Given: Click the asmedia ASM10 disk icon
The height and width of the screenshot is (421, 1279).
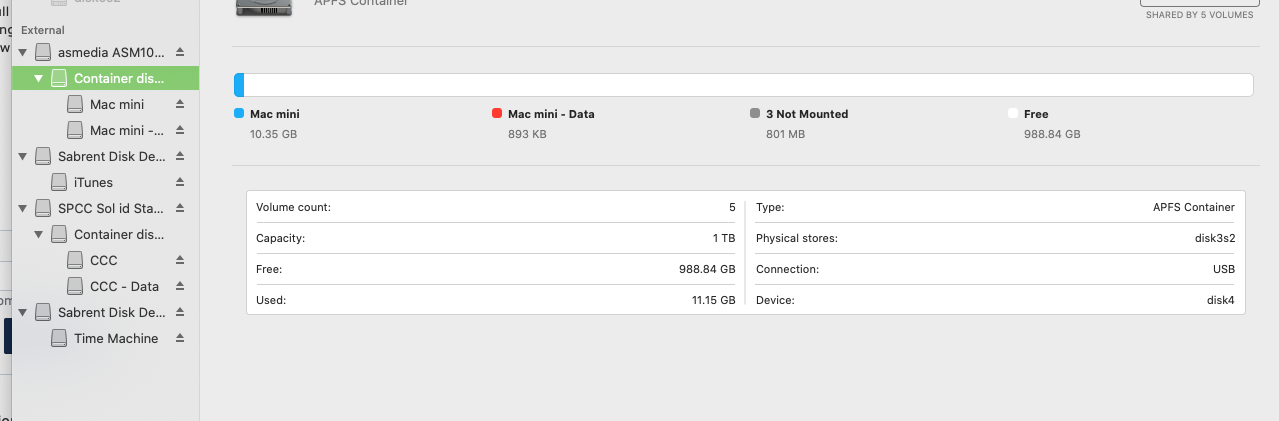Looking at the screenshot, I should click(43, 52).
